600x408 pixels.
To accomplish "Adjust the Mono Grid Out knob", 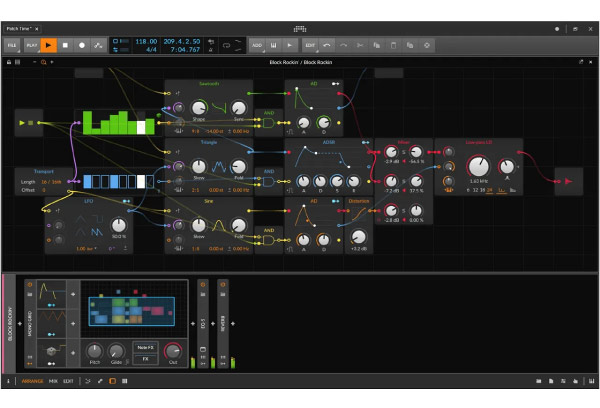I will pos(173,351).
